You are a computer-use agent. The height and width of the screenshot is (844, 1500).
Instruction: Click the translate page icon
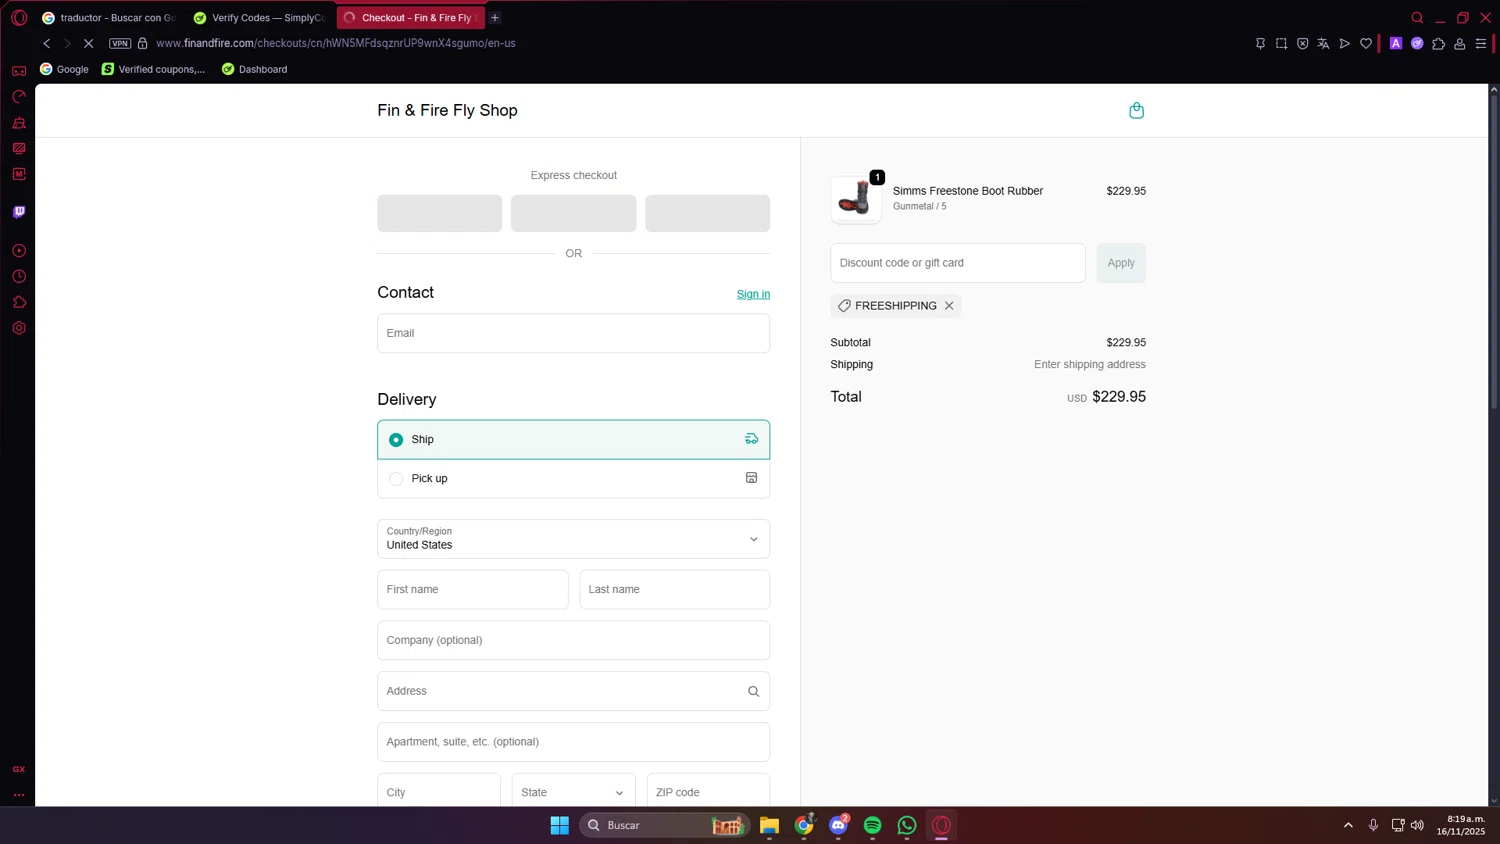[1323, 43]
